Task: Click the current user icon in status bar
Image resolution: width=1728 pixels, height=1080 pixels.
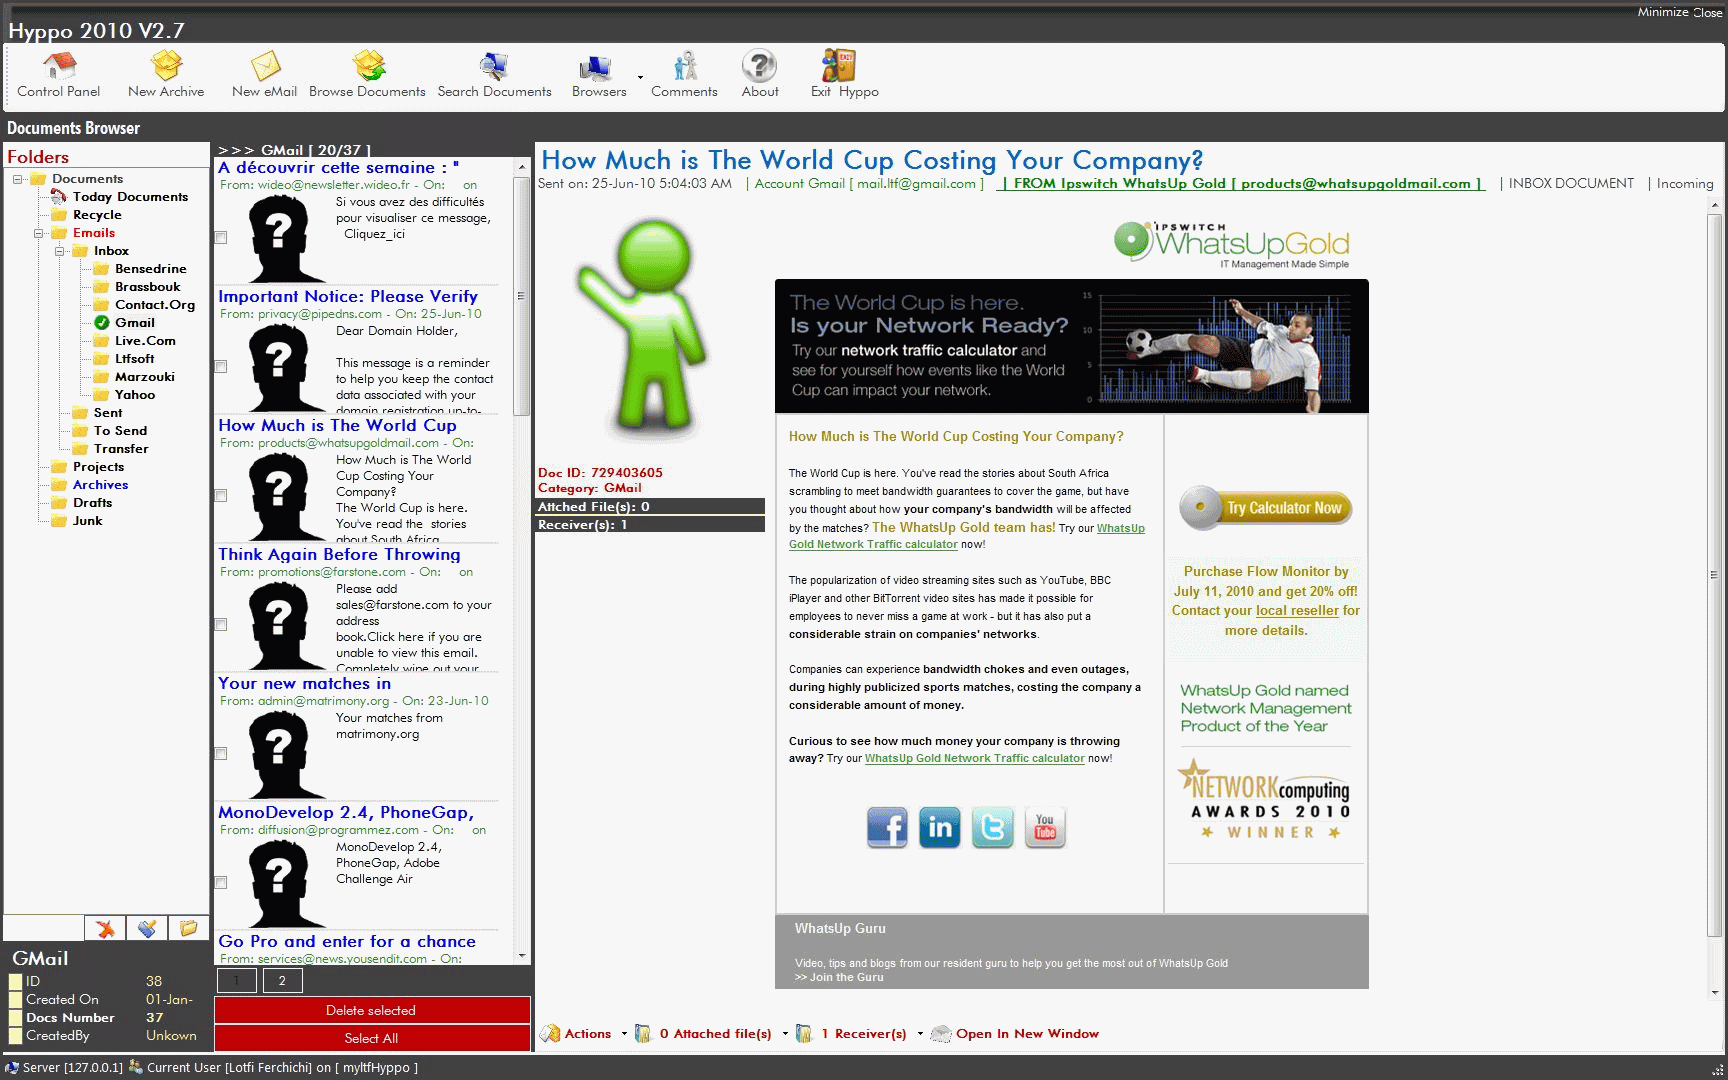Action: [x=136, y=1067]
